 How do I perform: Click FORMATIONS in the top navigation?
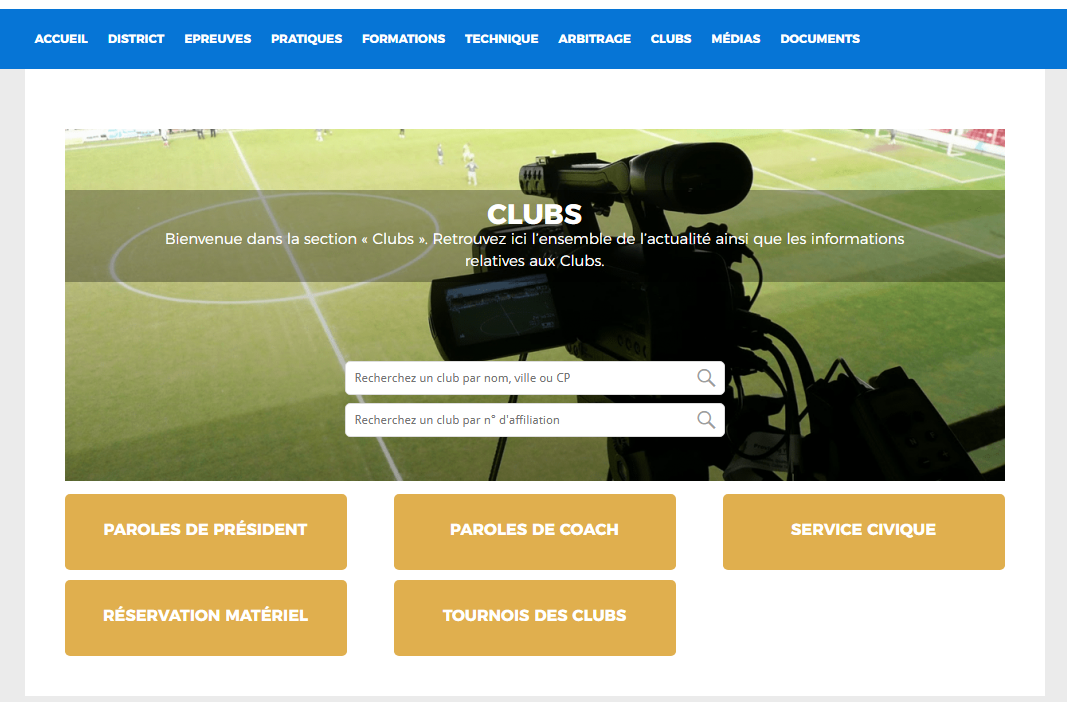tap(404, 39)
